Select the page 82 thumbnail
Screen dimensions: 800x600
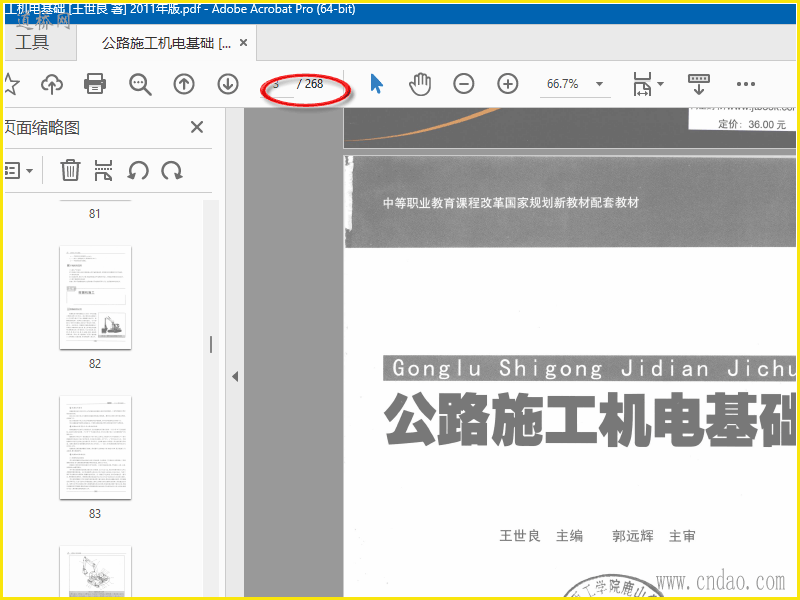pyautogui.click(x=95, y=297)
